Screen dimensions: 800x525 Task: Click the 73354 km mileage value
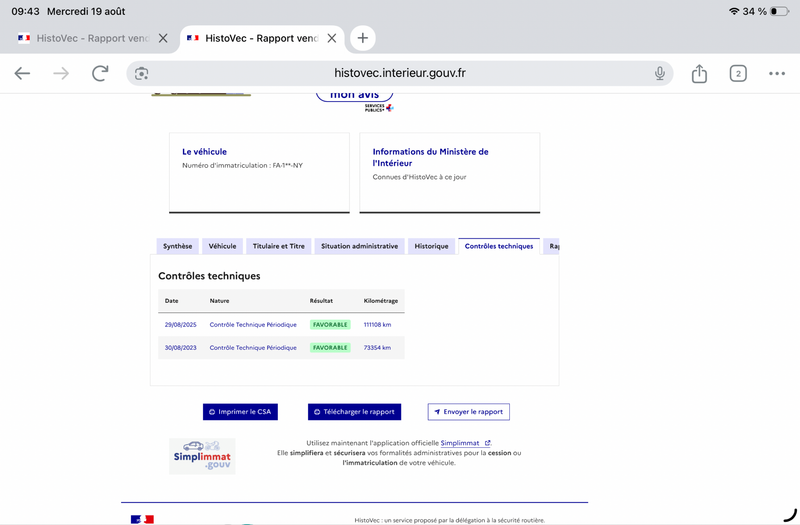pos(377,347)
